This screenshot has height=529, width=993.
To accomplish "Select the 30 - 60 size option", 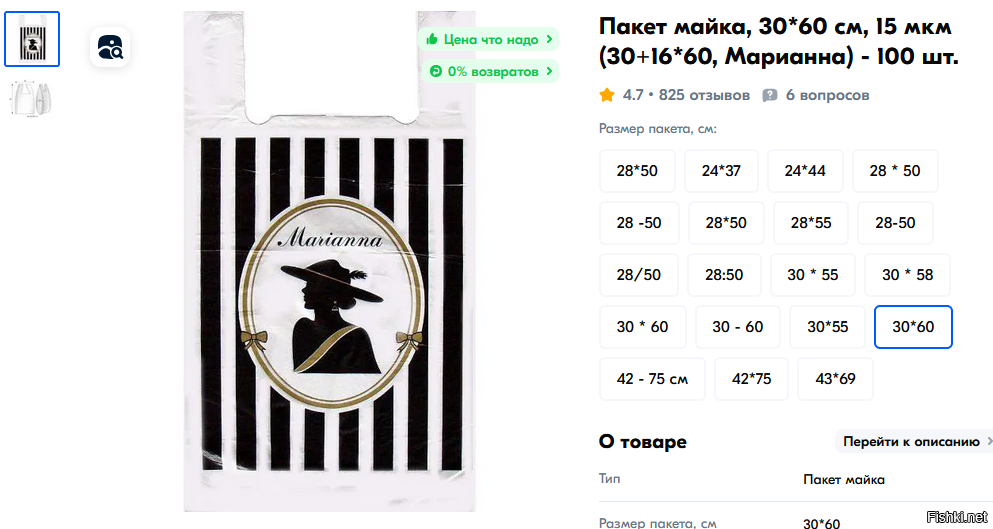I will [737, 327].
